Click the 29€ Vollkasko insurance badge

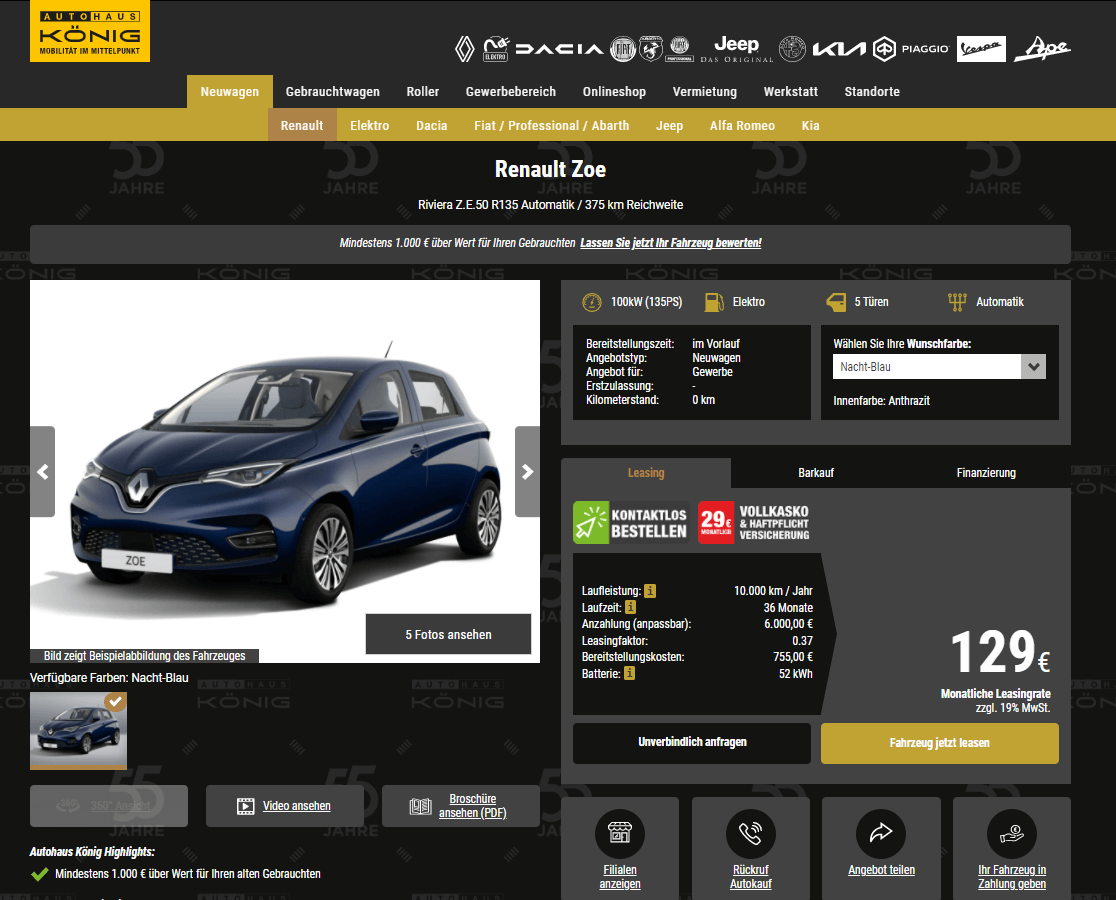754,523
